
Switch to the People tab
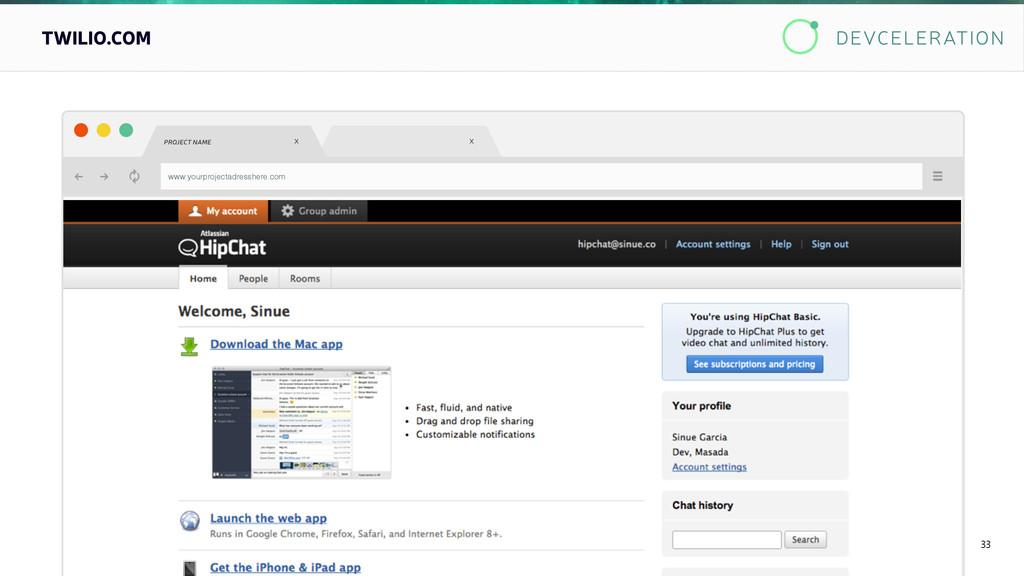coord(253,278)
